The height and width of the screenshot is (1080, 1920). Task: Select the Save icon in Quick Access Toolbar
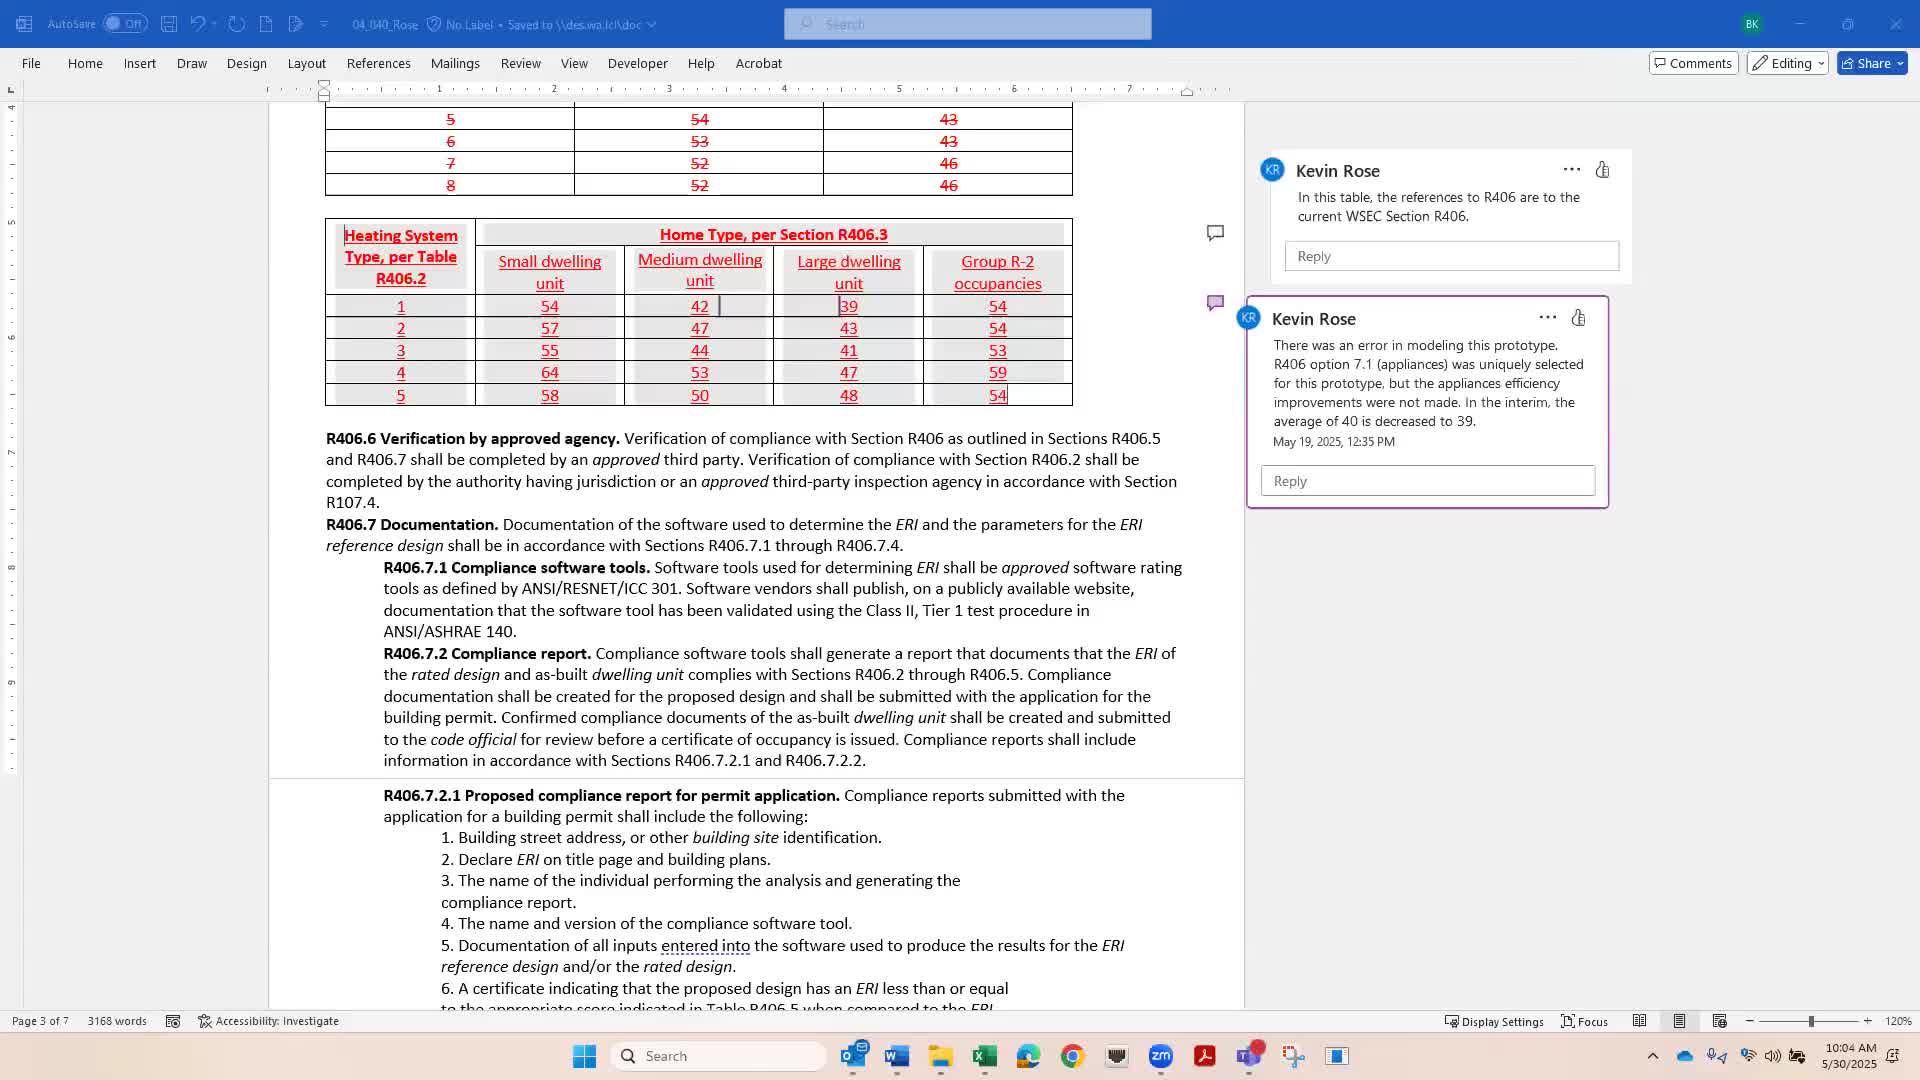169,23
